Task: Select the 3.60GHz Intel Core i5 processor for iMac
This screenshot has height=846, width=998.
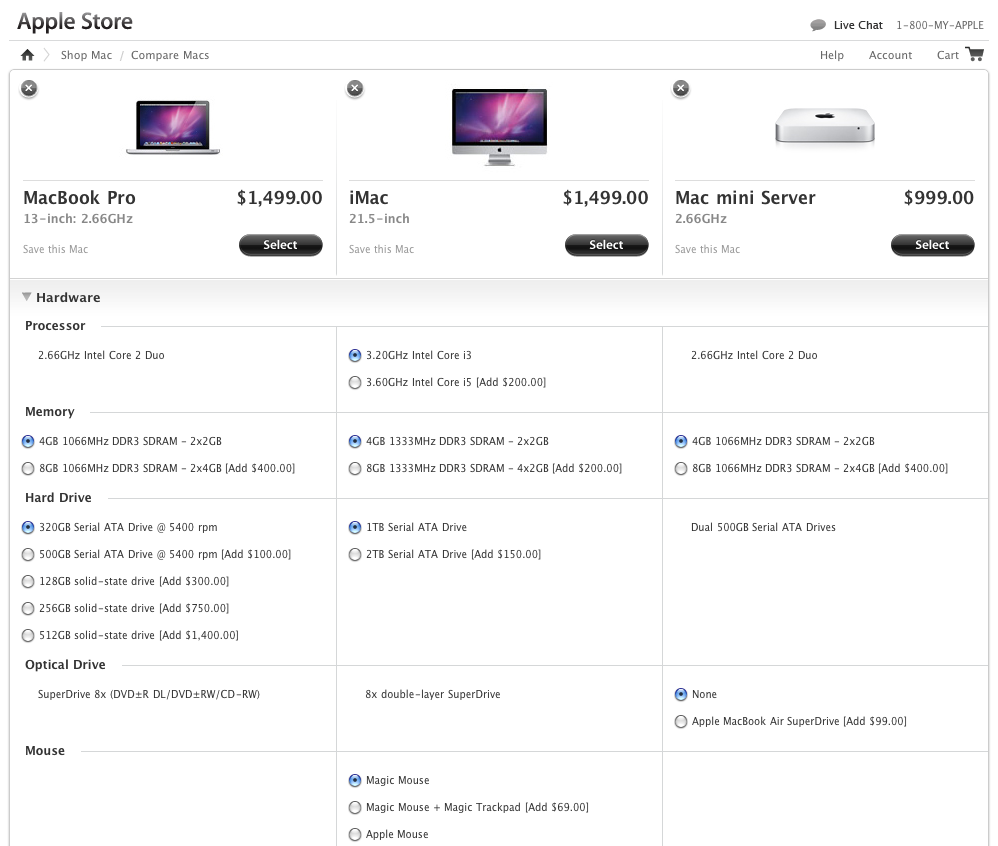Action: click(355, 382)
